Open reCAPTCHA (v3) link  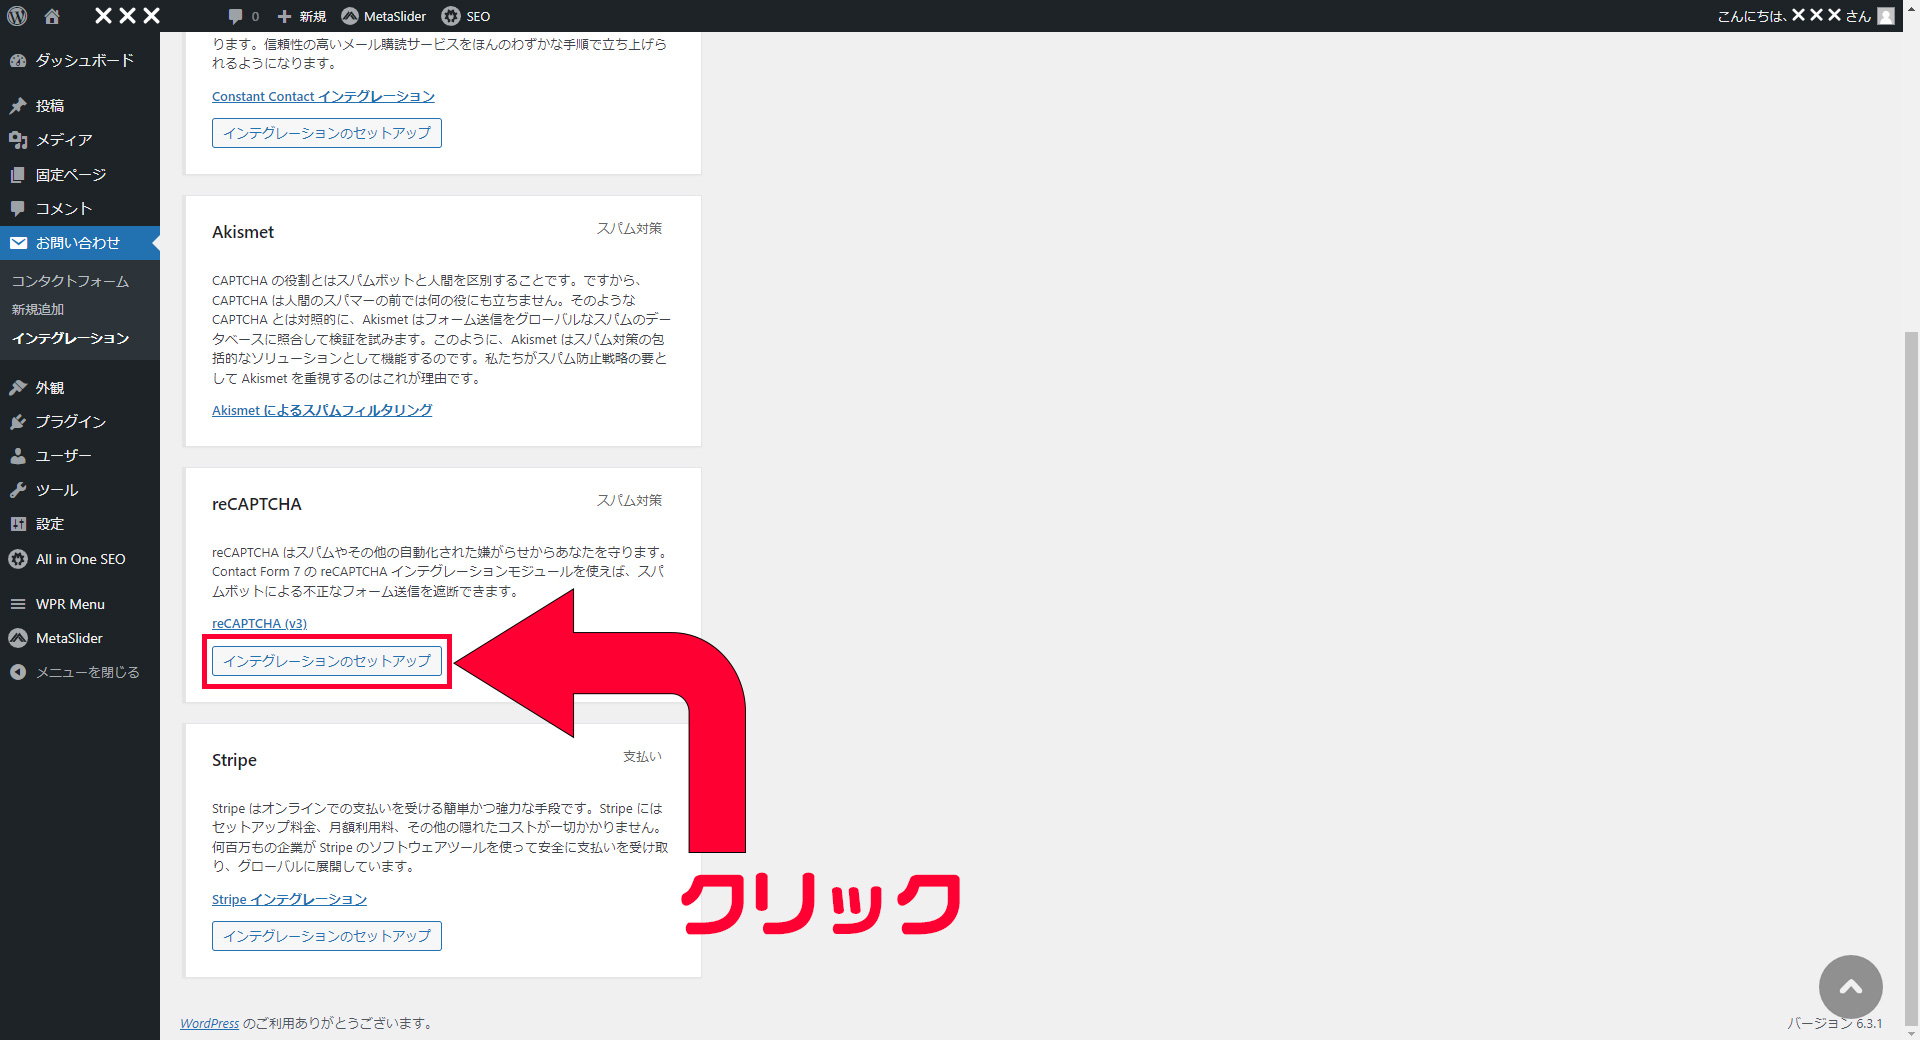259,623
